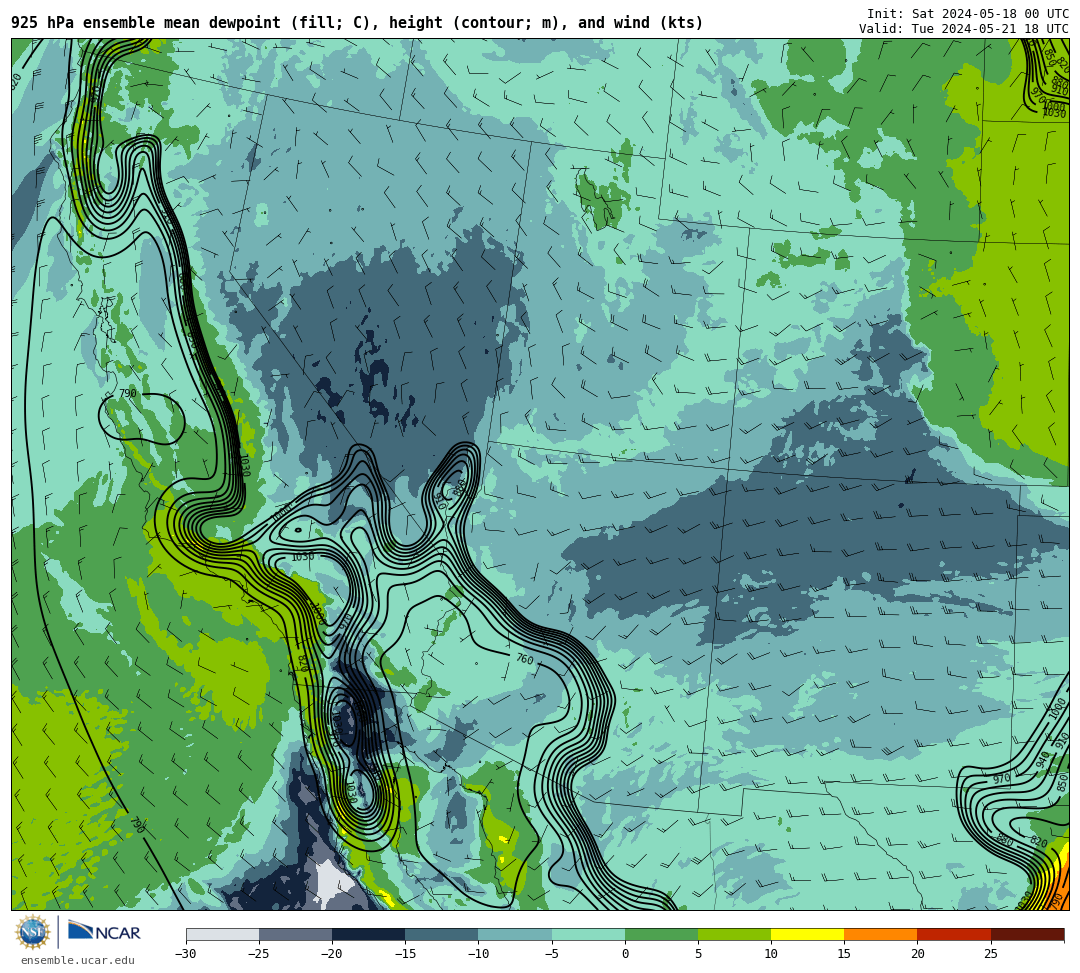The height and width of the screenshot is (973, 1080).
Task: Click the 20 to 25 red swatch
Action: [x=954, y=934]
